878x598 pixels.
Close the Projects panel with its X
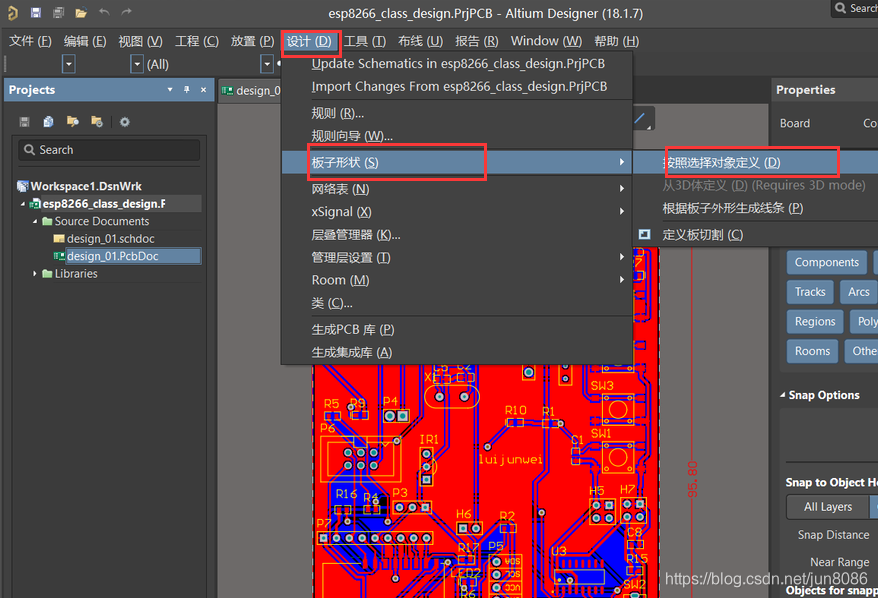203,90
